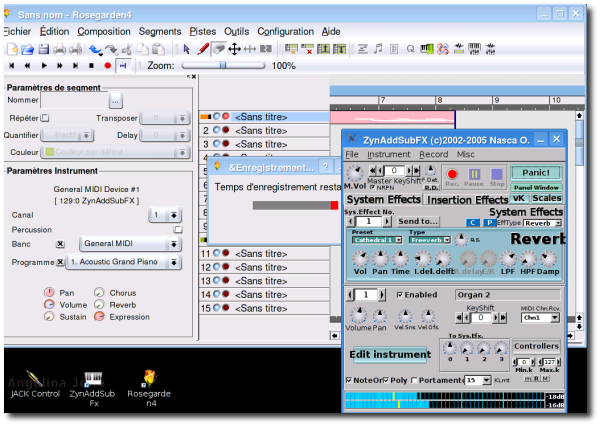Click the quantize Q icon
This screenshot has height=426, width=600.
(x=411, y=49)
